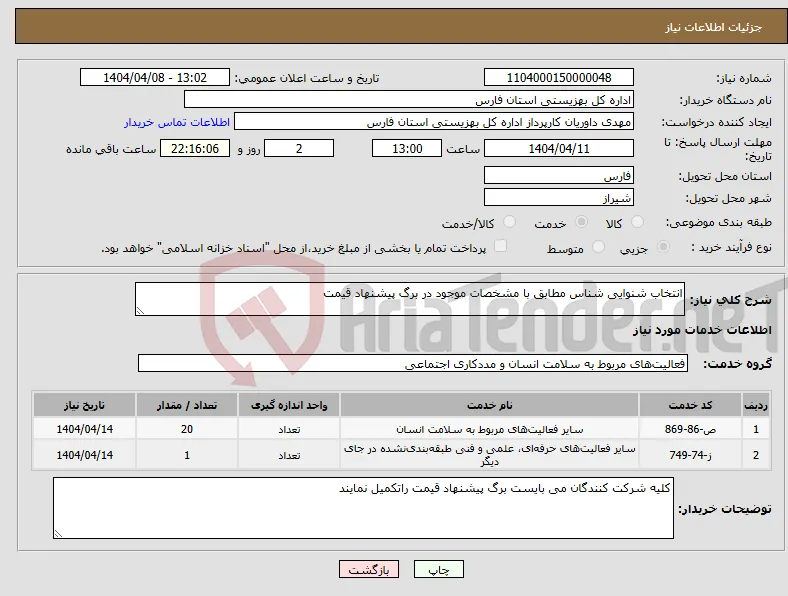The height and width of the screenshot is (596, 788).
Task: Select the متوسط purchase type radio
Action: pyautogui.click(x=598, y=246)
